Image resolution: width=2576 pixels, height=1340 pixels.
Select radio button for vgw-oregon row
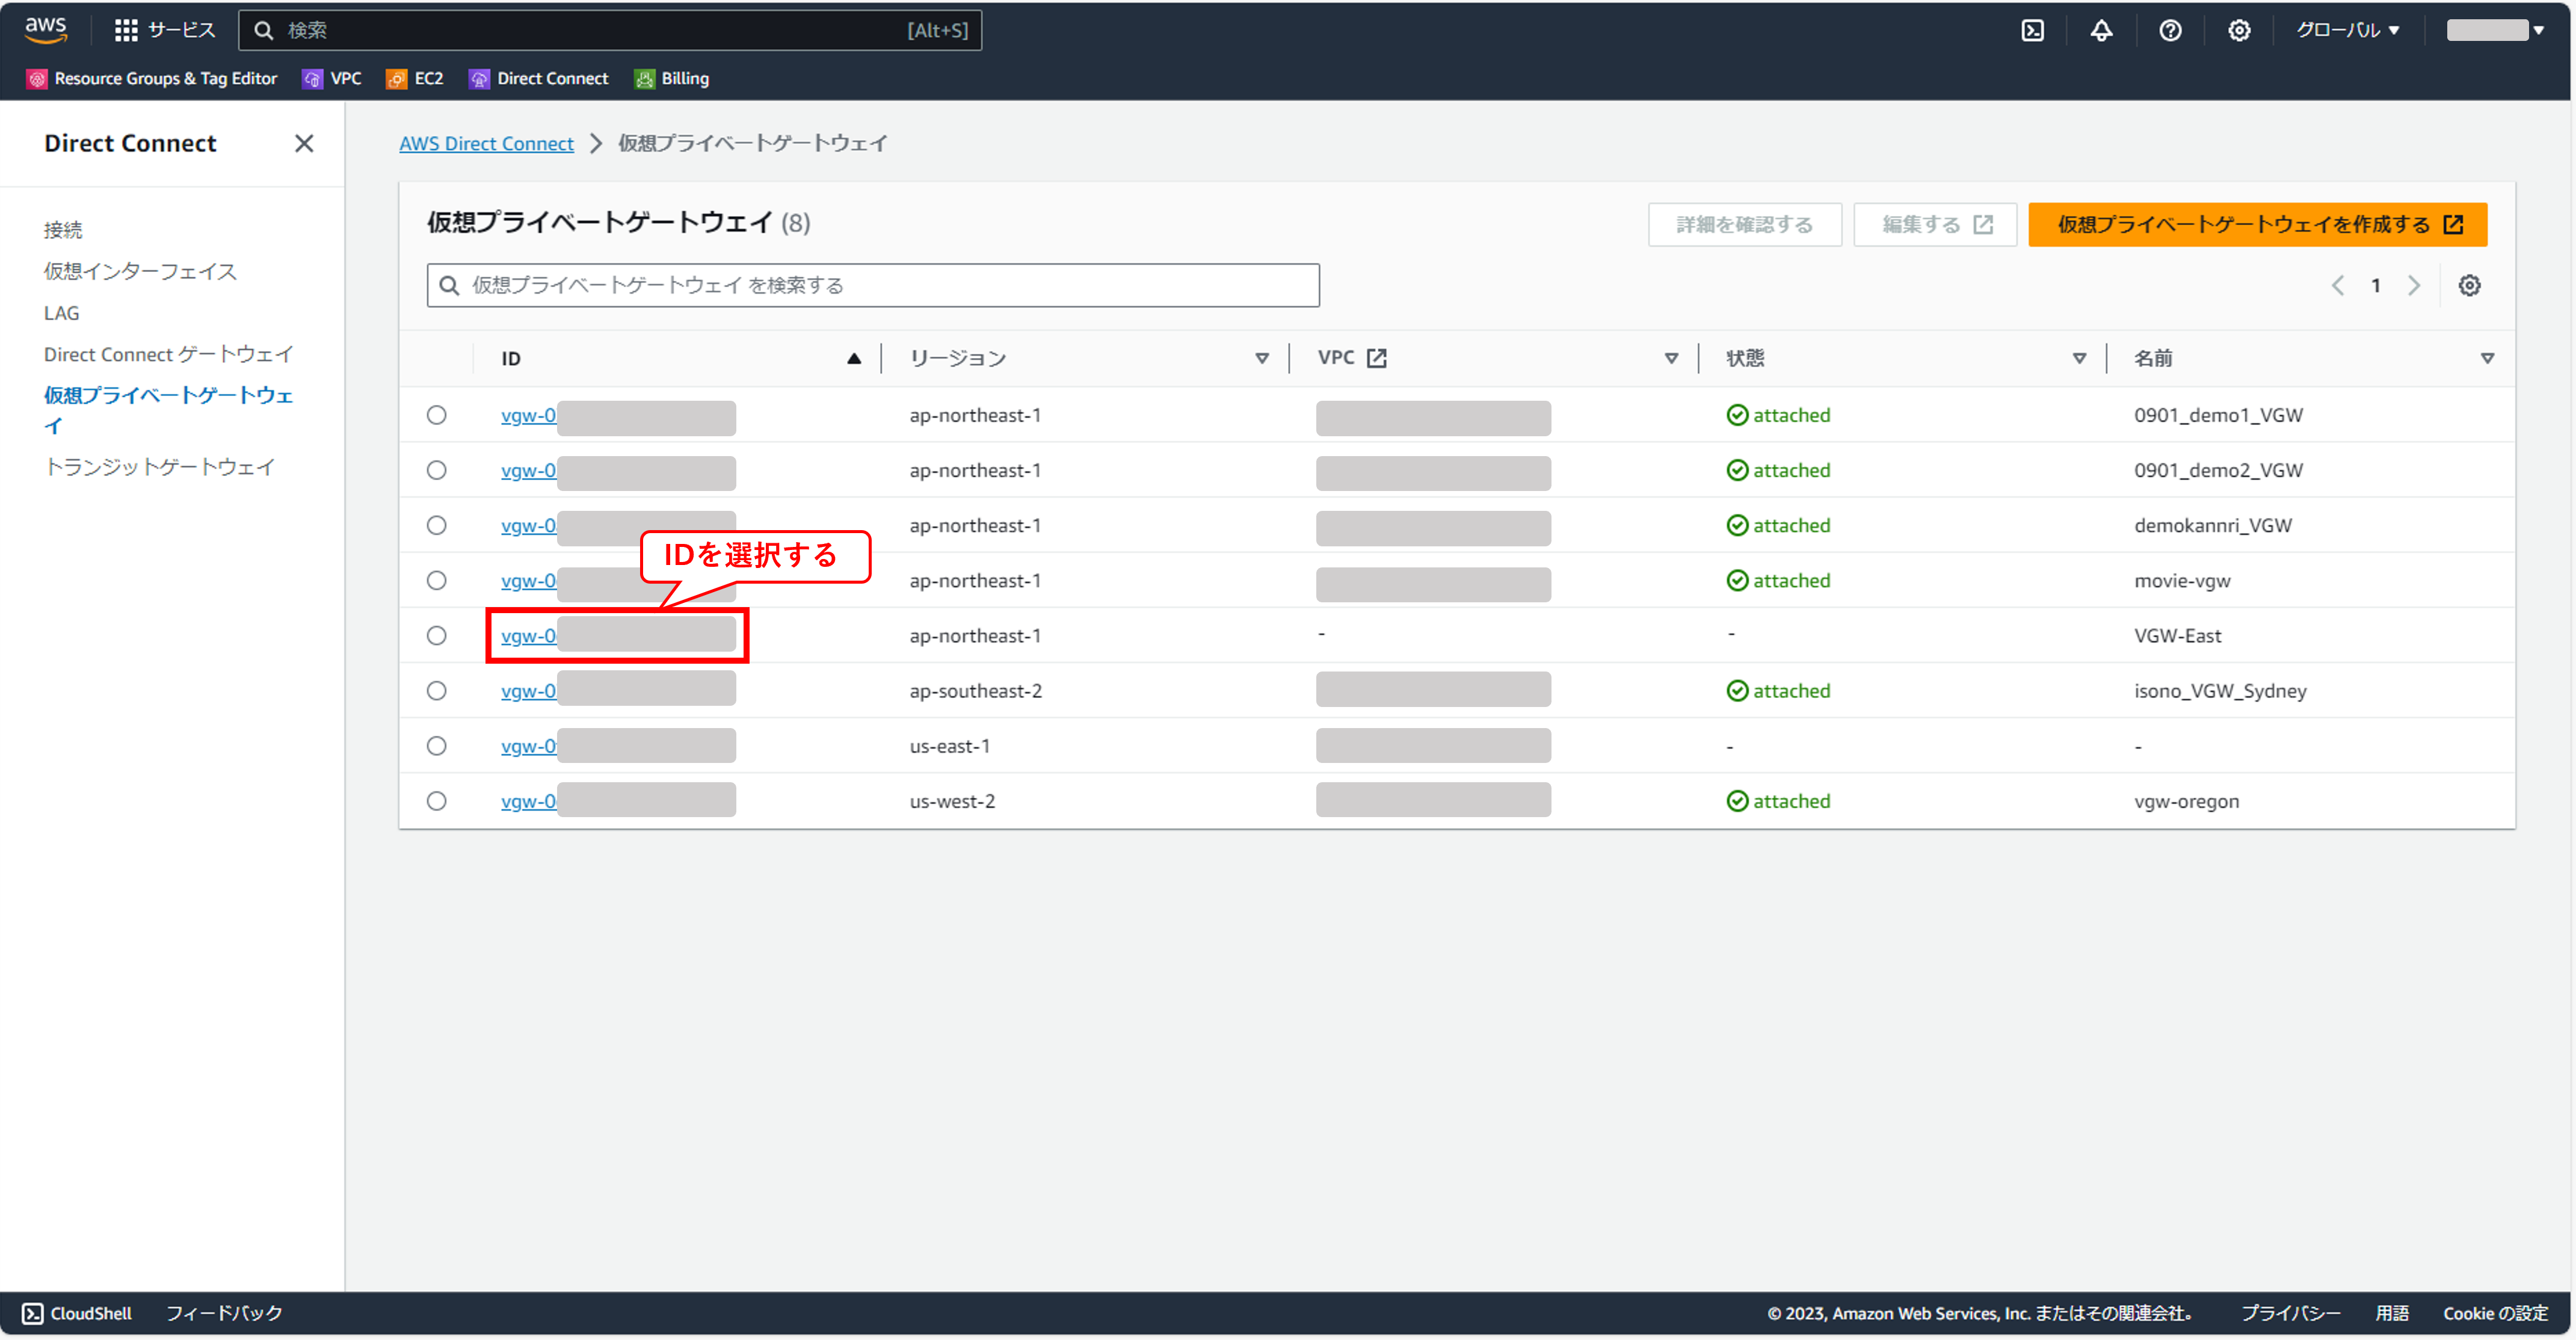coord(436,801)
